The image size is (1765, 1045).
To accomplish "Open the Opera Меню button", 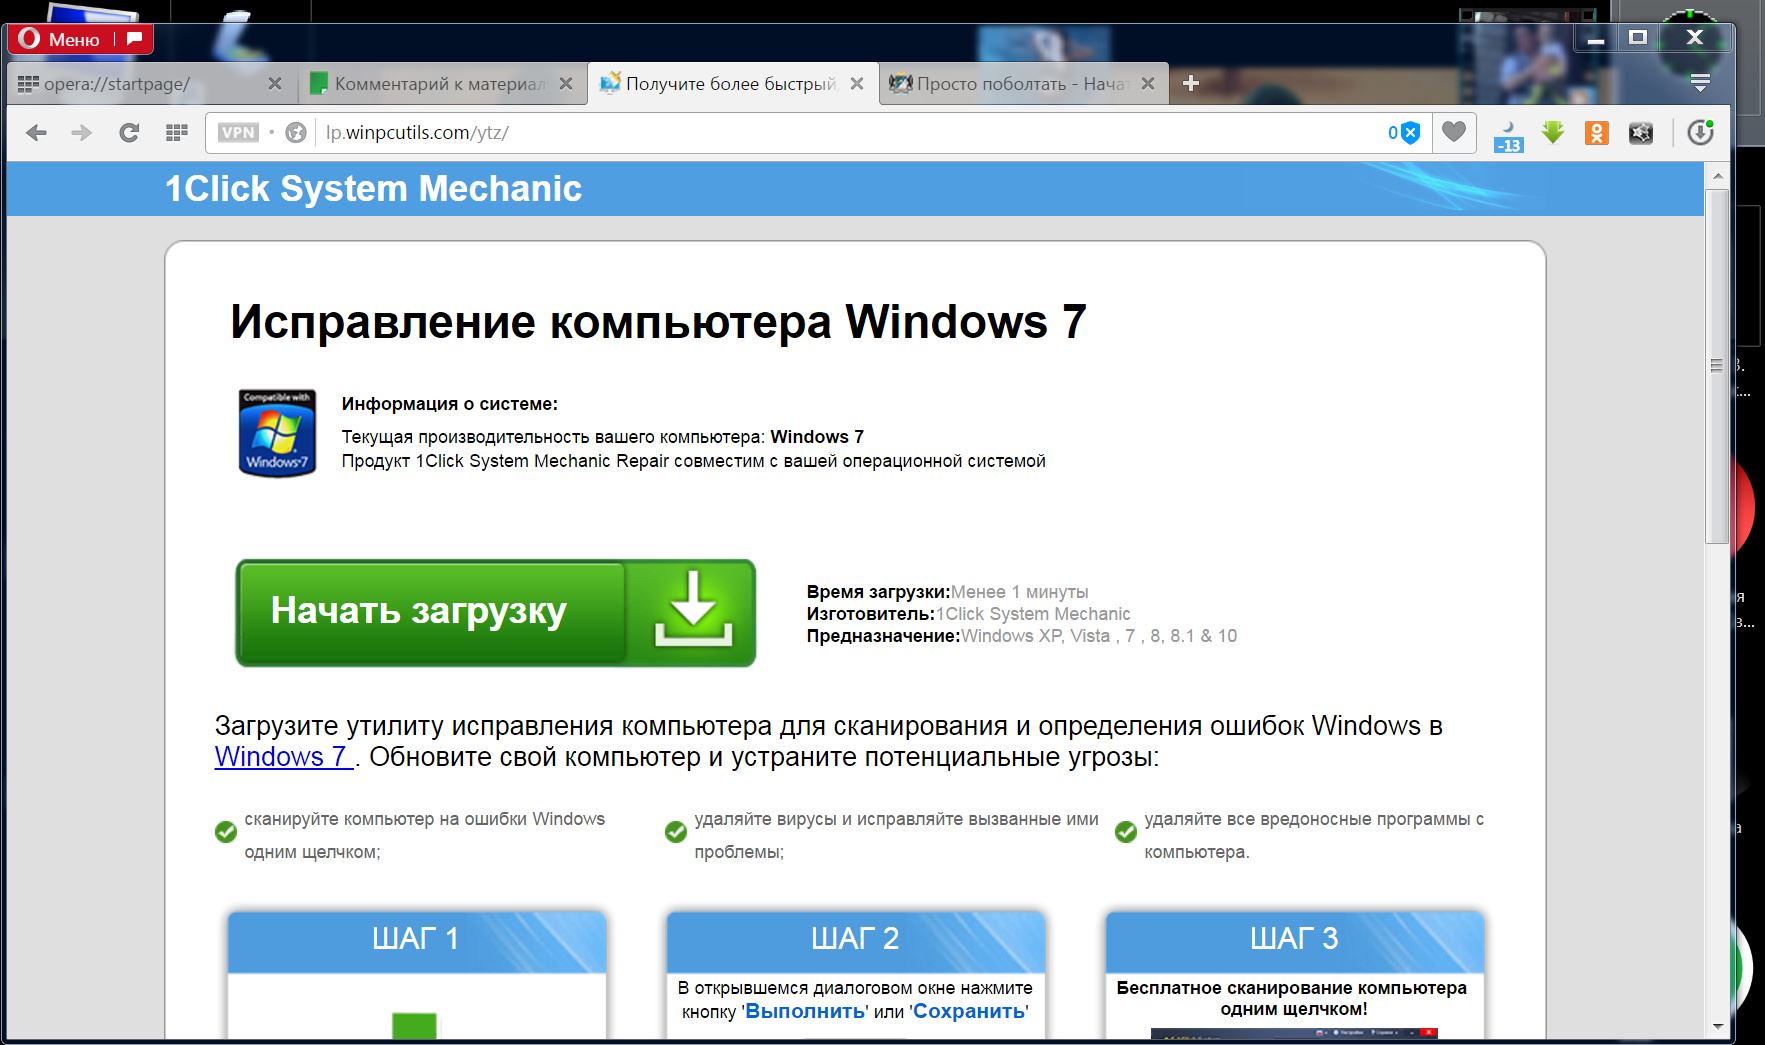I will click(59, 39).
